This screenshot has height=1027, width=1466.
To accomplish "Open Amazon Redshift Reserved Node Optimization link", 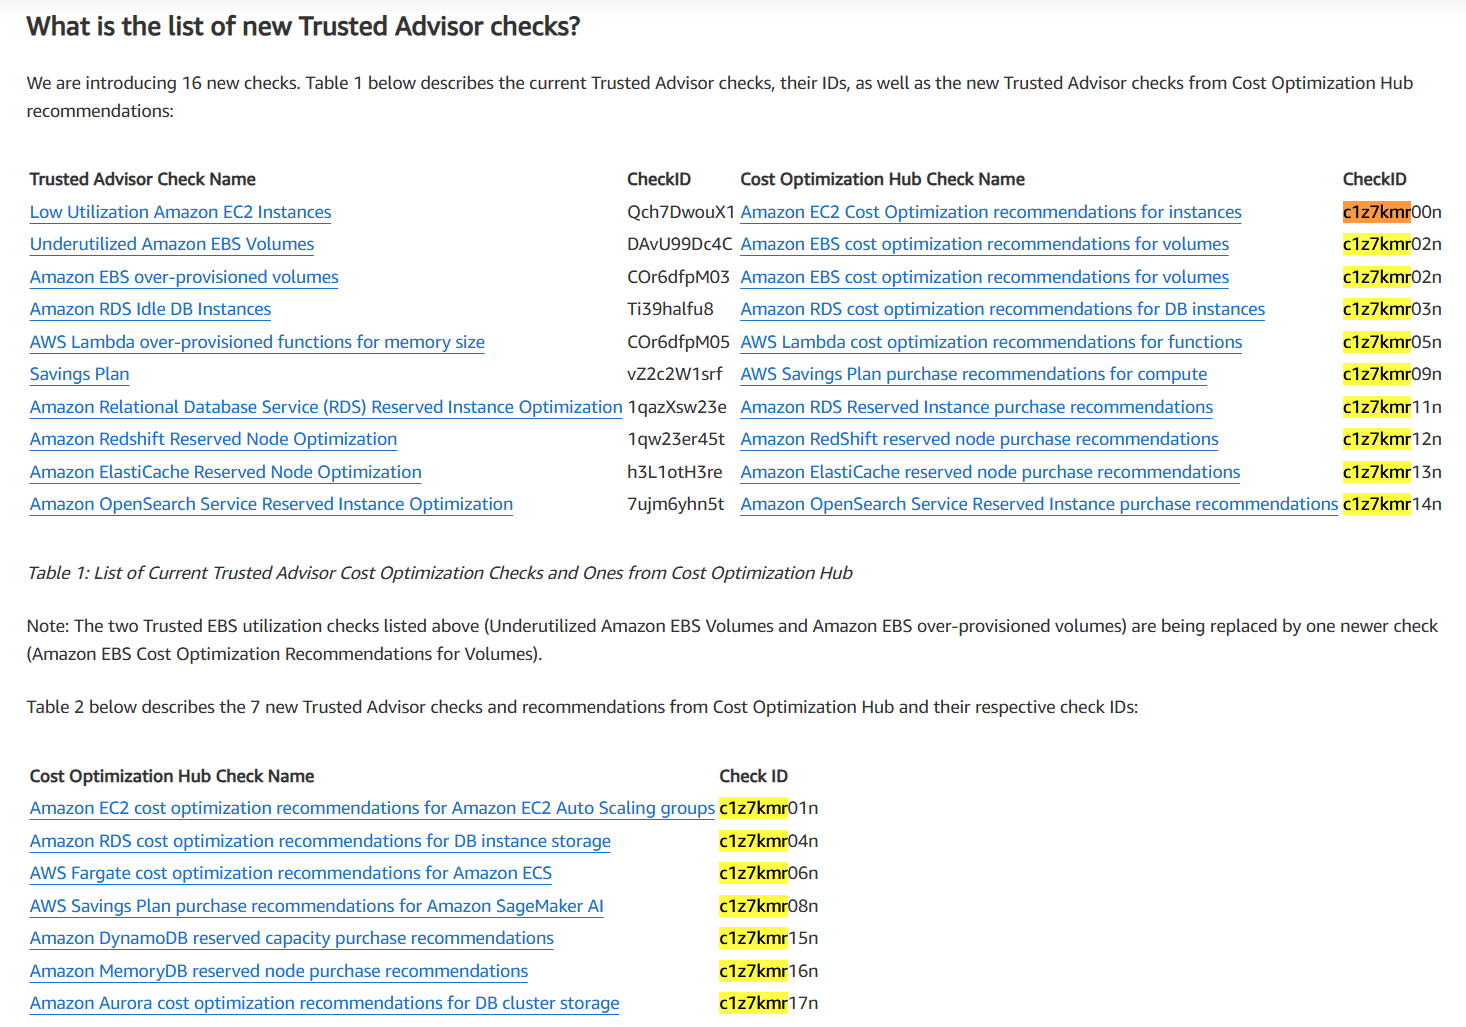I will click(x=213, y=439).
